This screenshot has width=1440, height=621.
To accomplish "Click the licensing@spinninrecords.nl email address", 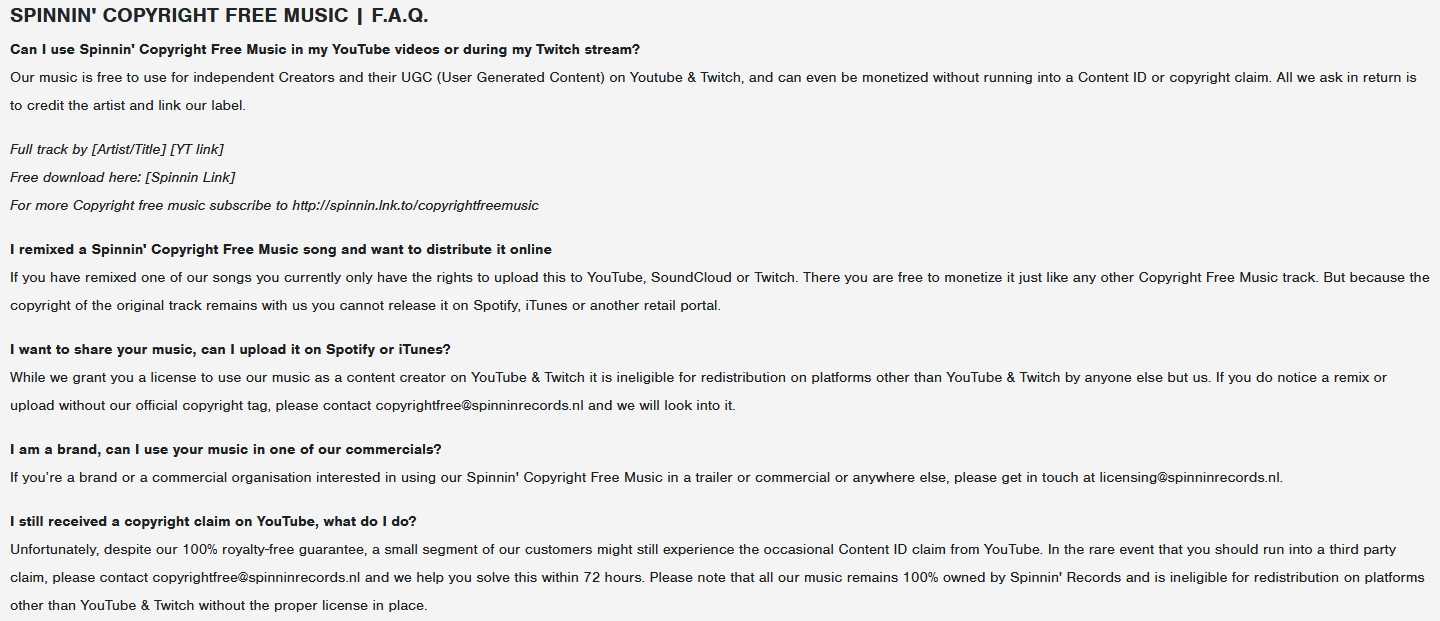I will (x=1189, y=477).
